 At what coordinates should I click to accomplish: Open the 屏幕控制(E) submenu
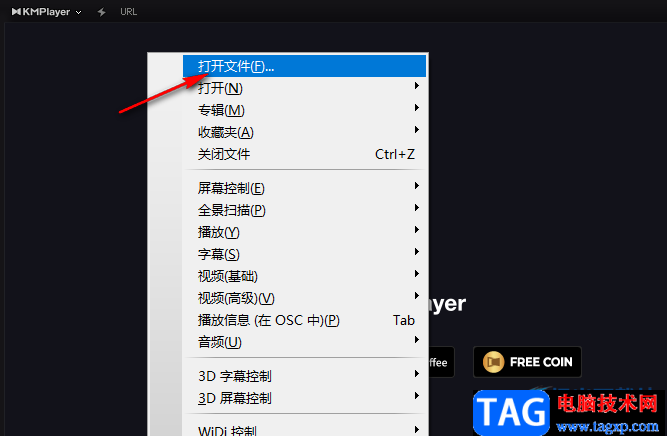pos(305,188)
